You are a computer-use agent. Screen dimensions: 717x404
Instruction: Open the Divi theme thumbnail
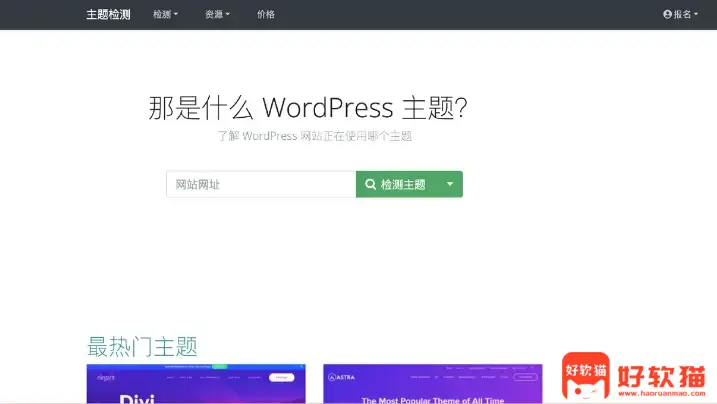tap(196, 384)
